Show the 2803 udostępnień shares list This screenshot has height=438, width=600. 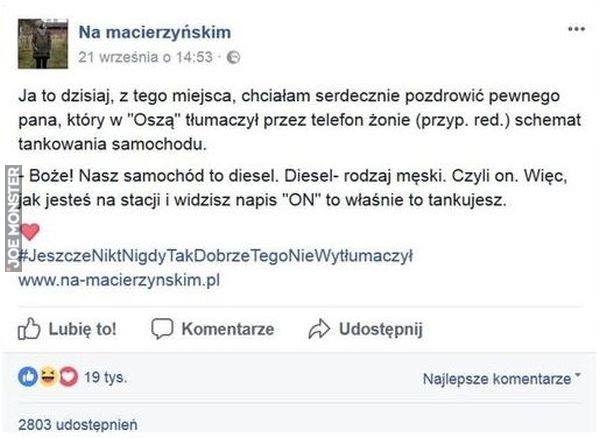(x=78, y=424)
